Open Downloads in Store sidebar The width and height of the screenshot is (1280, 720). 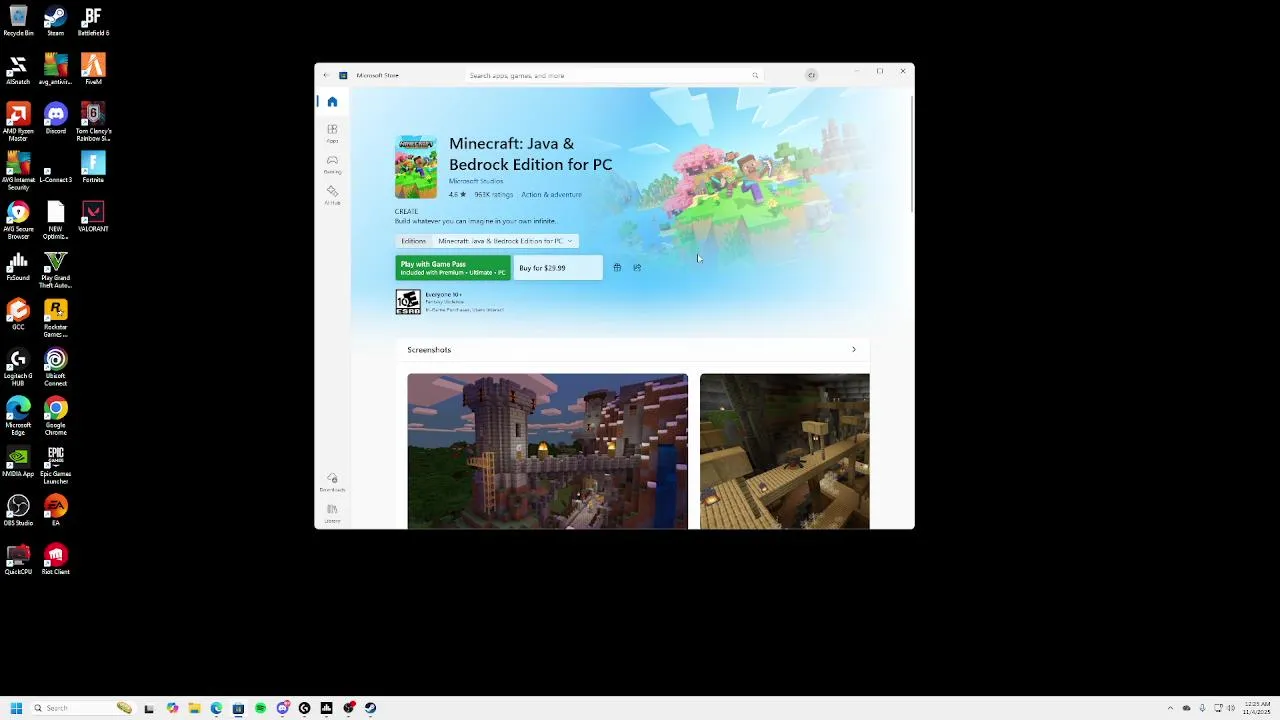(332, 482)
